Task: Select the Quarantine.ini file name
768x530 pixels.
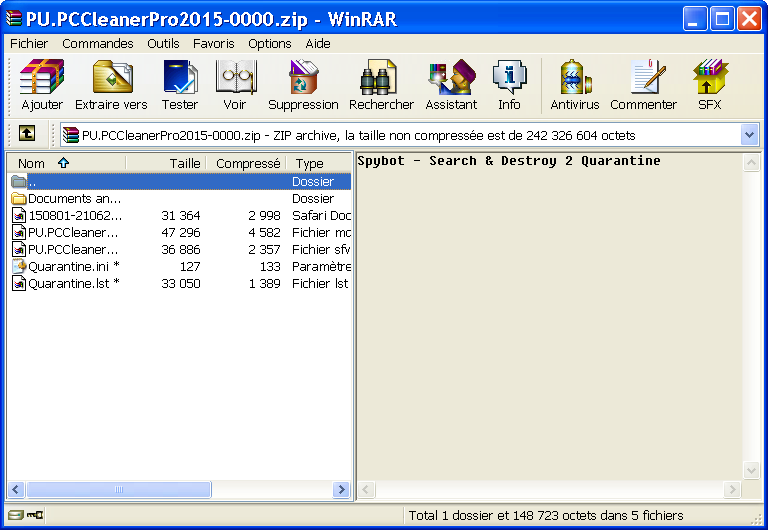Action: tap(73, 266)
